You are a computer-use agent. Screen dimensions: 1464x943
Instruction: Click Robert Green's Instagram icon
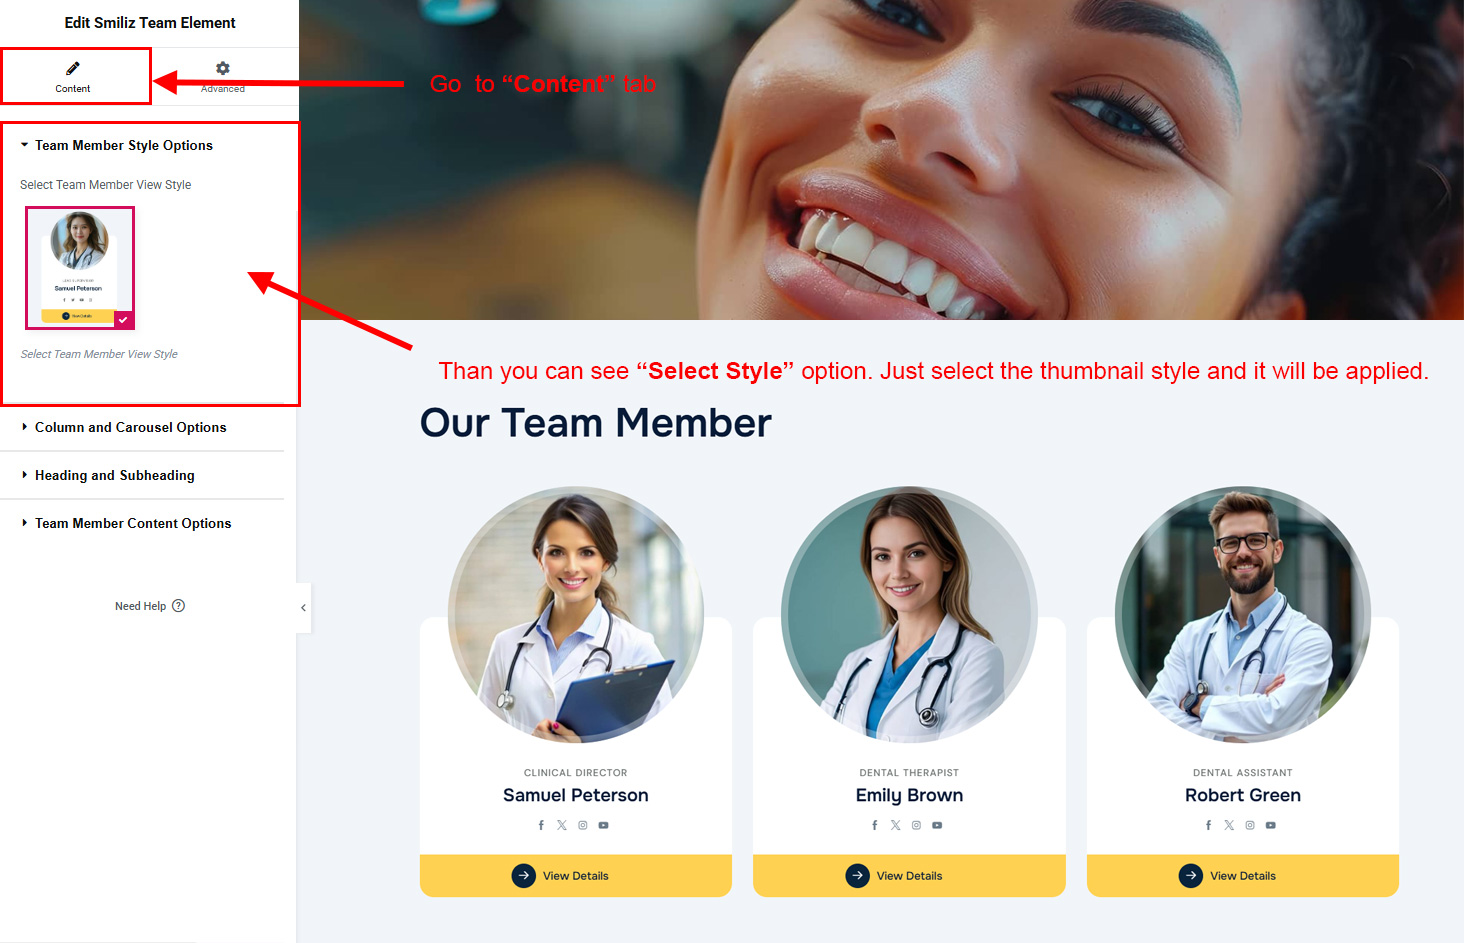pyautogui.click(x=1250, y=825)
